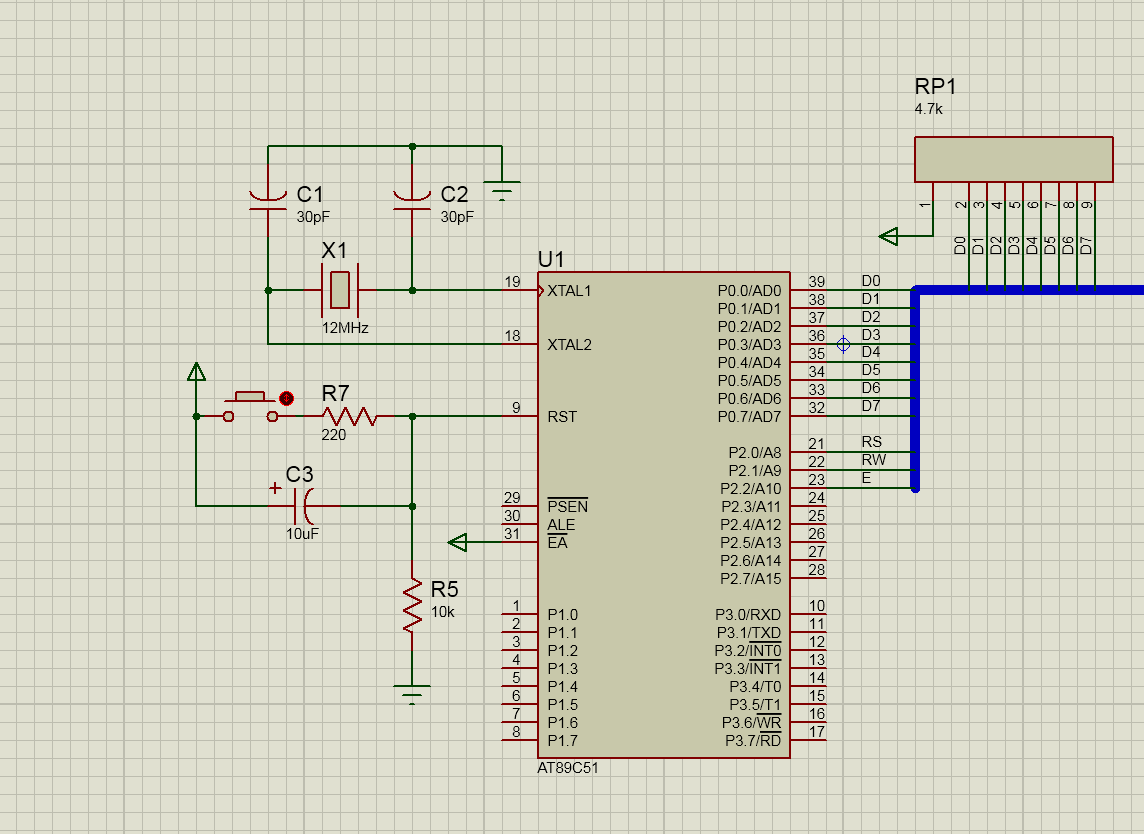Click the 4.7k value under RP1

(x=929, y=109)
